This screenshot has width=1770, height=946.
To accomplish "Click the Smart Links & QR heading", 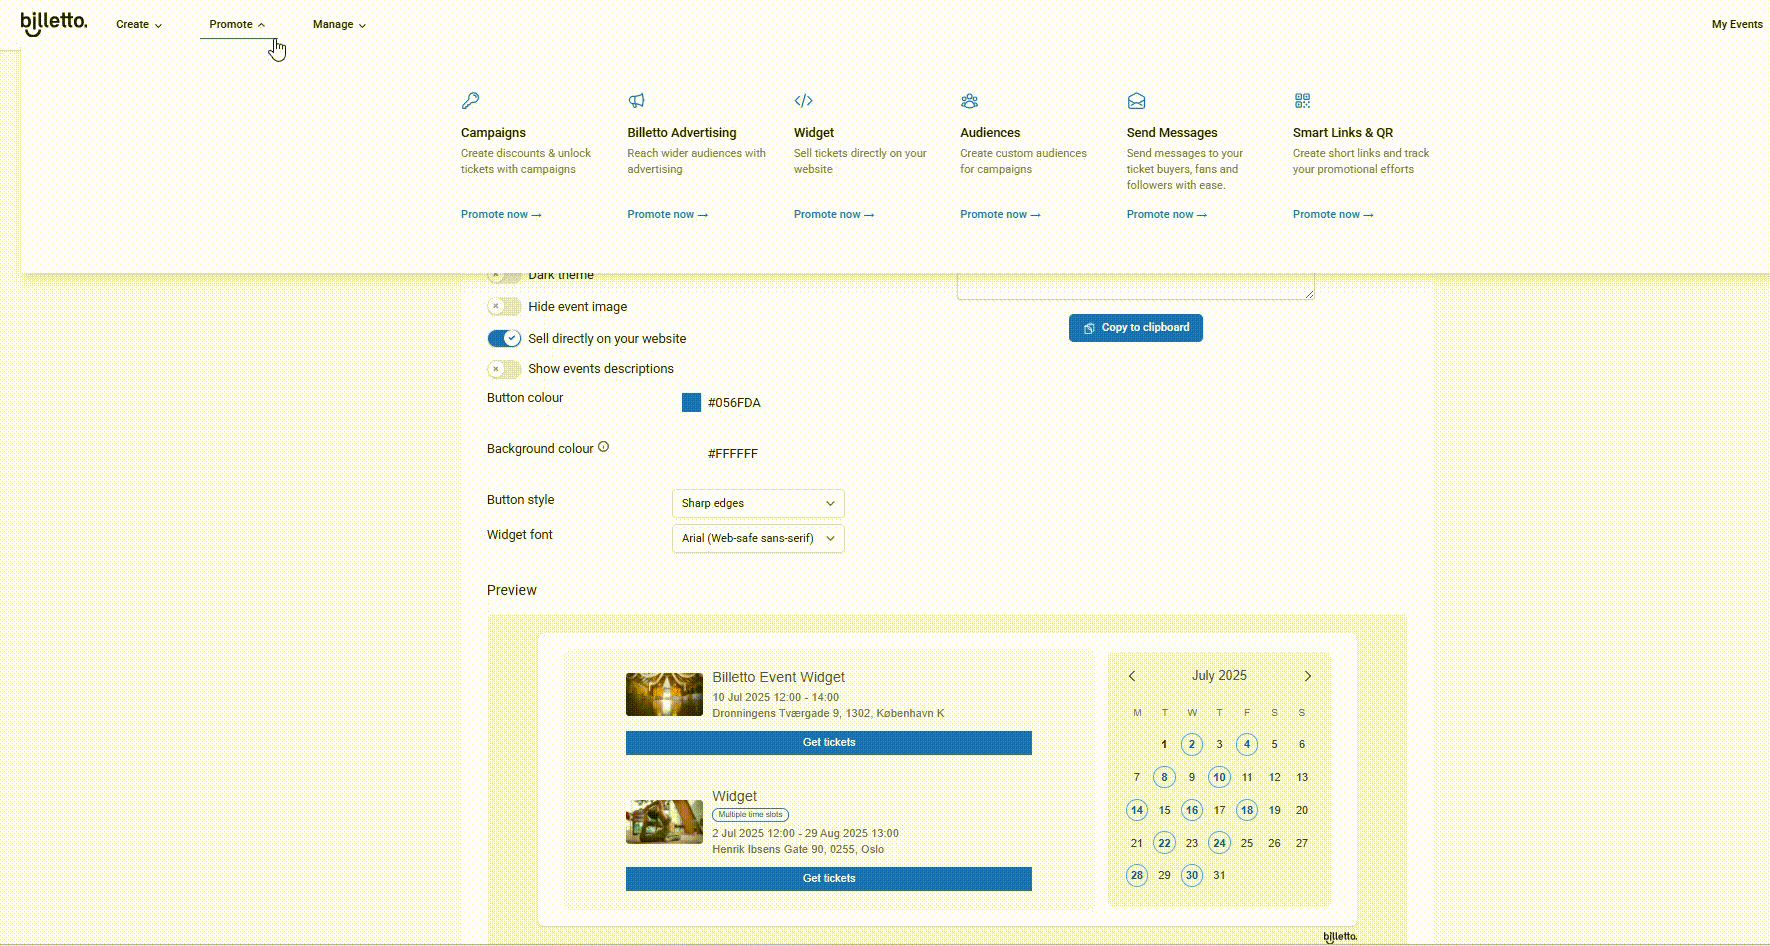I will (x=1343, y=132).
